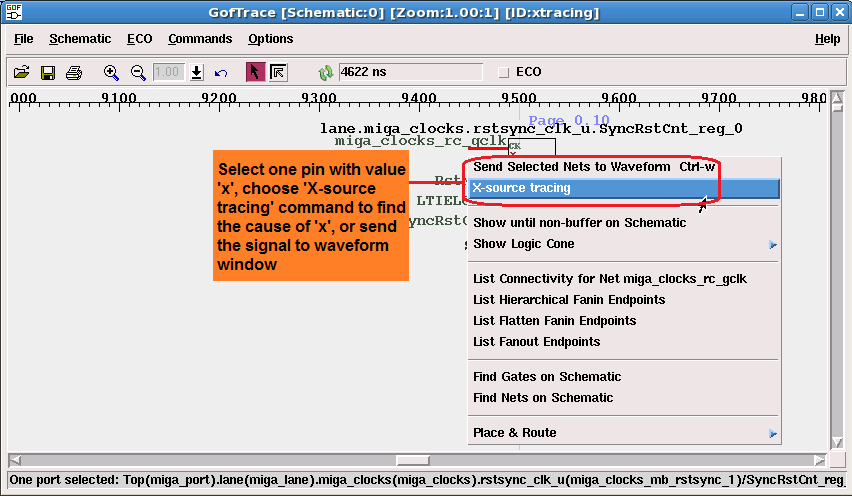Click the download arrow beside zoom value
Screen dimensions: 852x496
click(197, 72)
